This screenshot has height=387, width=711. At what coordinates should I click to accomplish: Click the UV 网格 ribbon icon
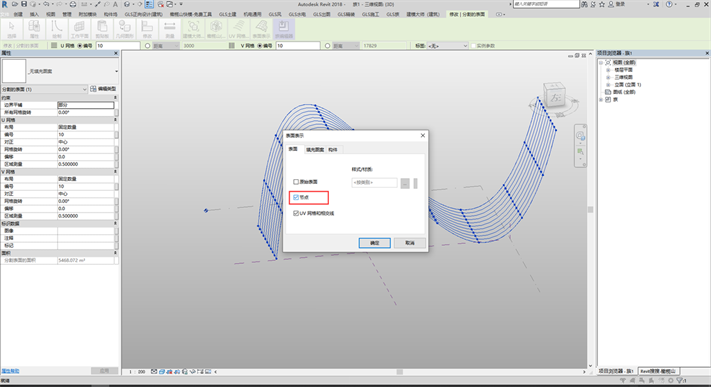tap(238, 29)
